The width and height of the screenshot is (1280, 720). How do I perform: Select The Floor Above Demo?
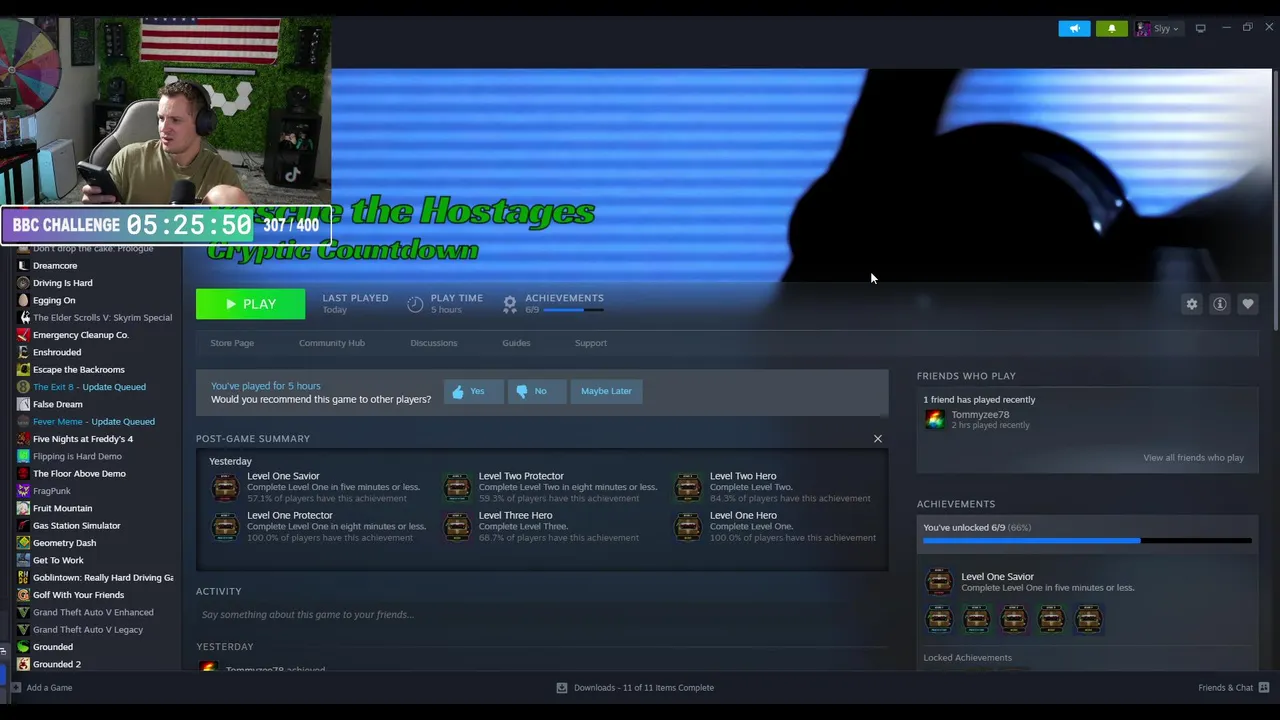pos(79,474)
